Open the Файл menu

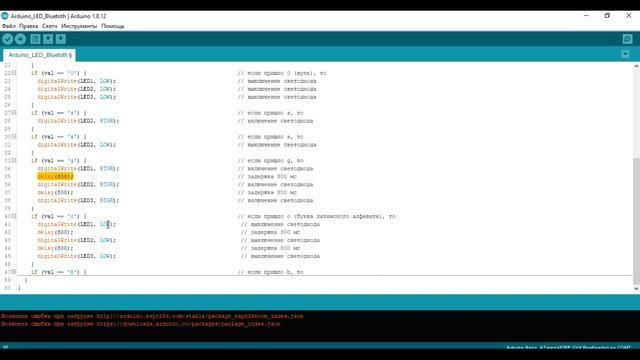pos(9,26)
